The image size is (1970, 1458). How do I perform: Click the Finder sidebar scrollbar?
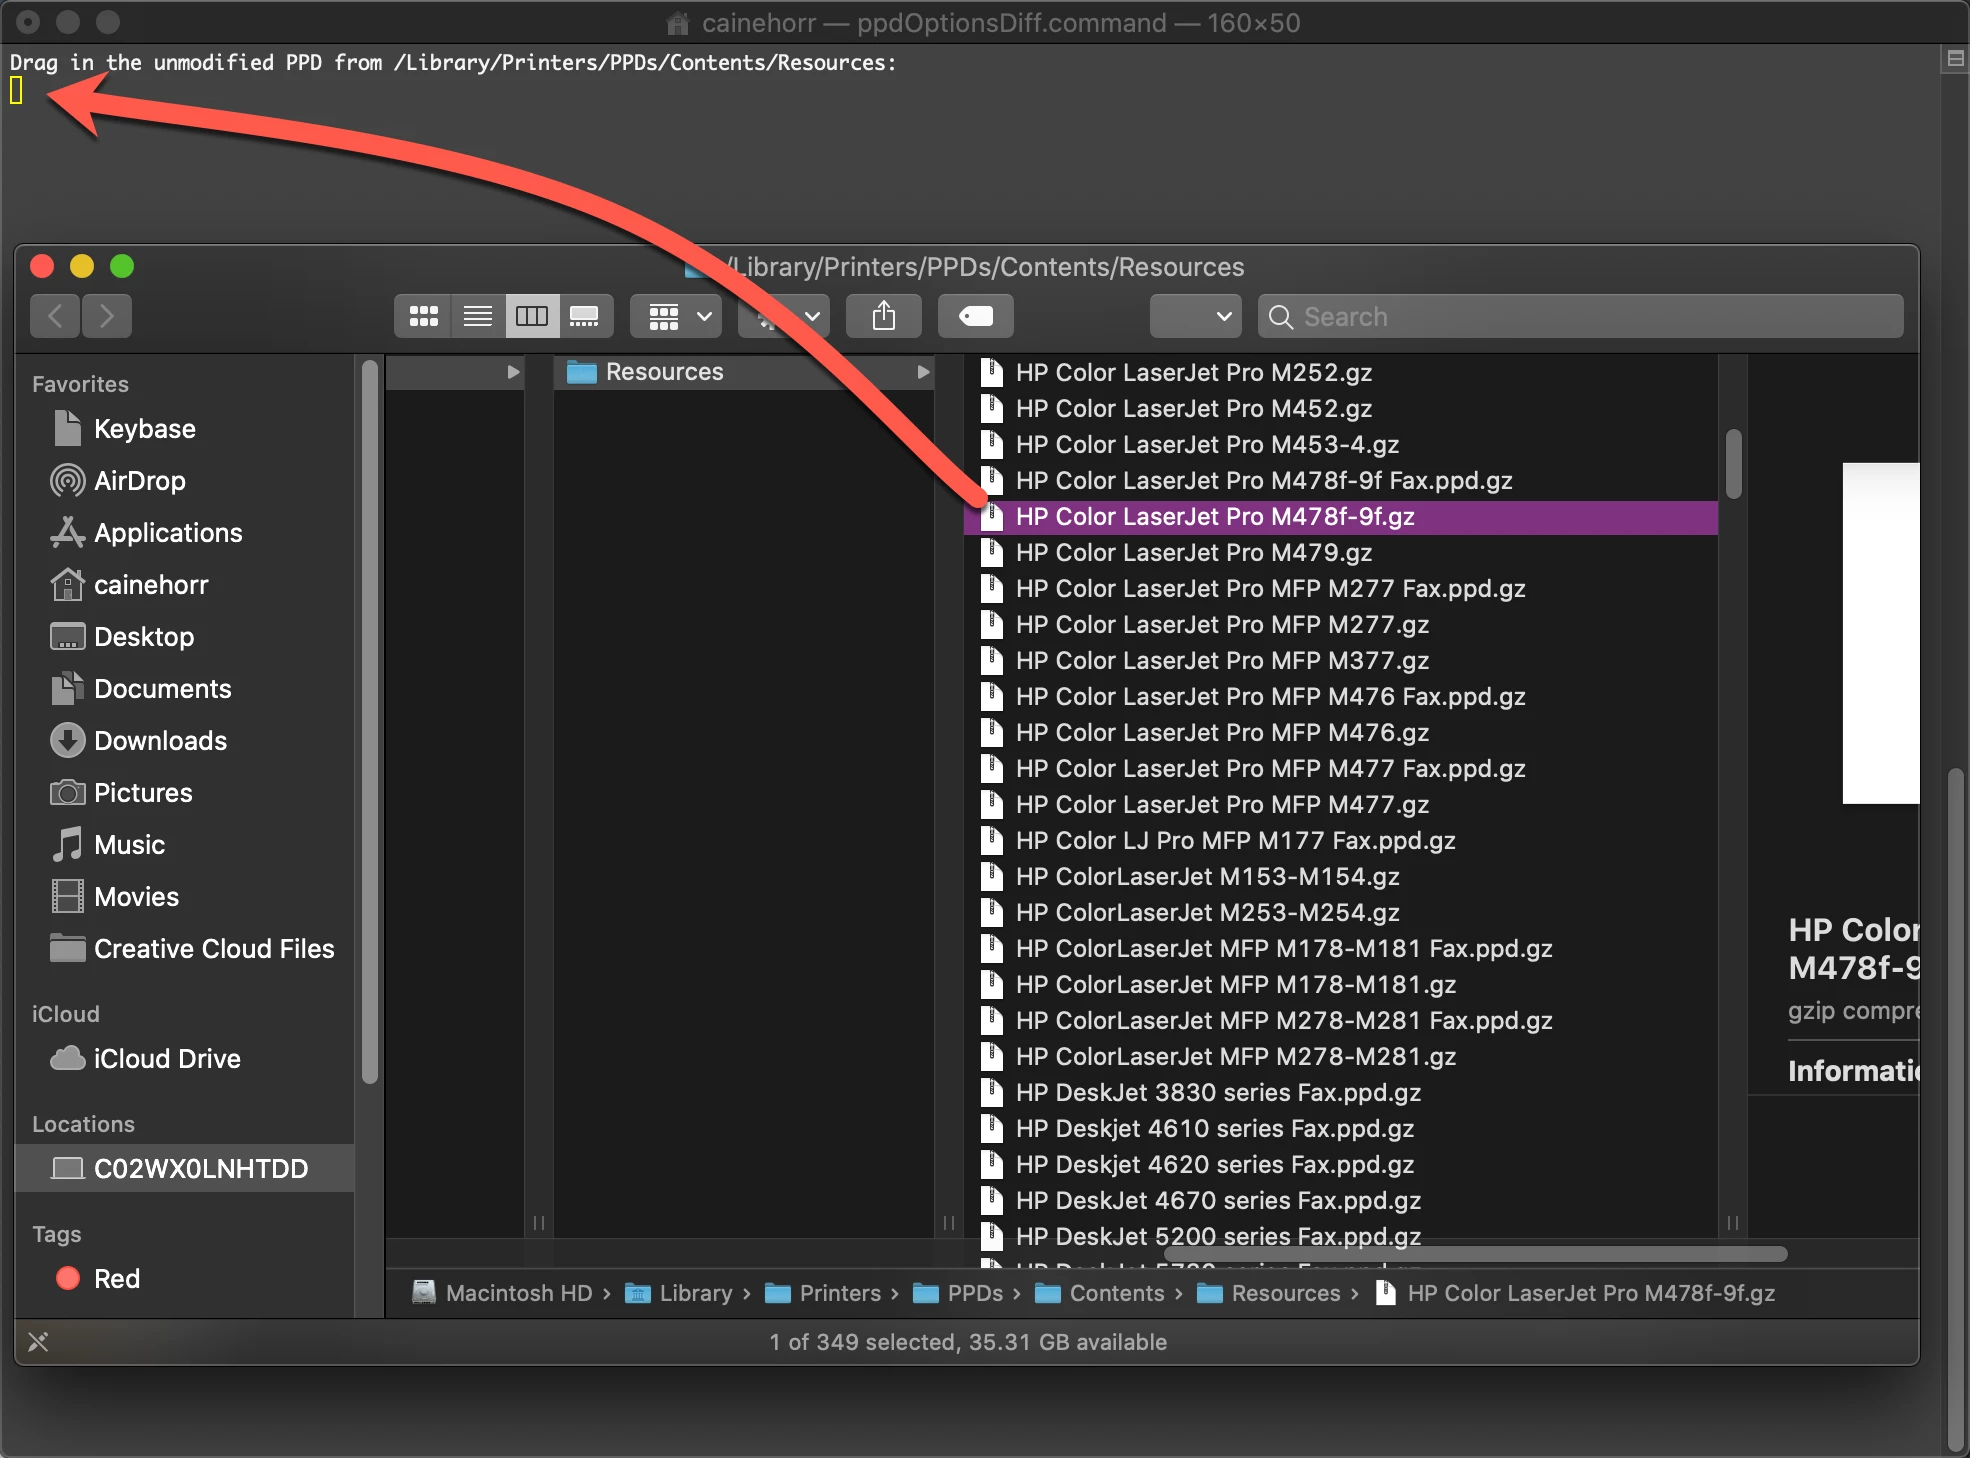[370, 722]
